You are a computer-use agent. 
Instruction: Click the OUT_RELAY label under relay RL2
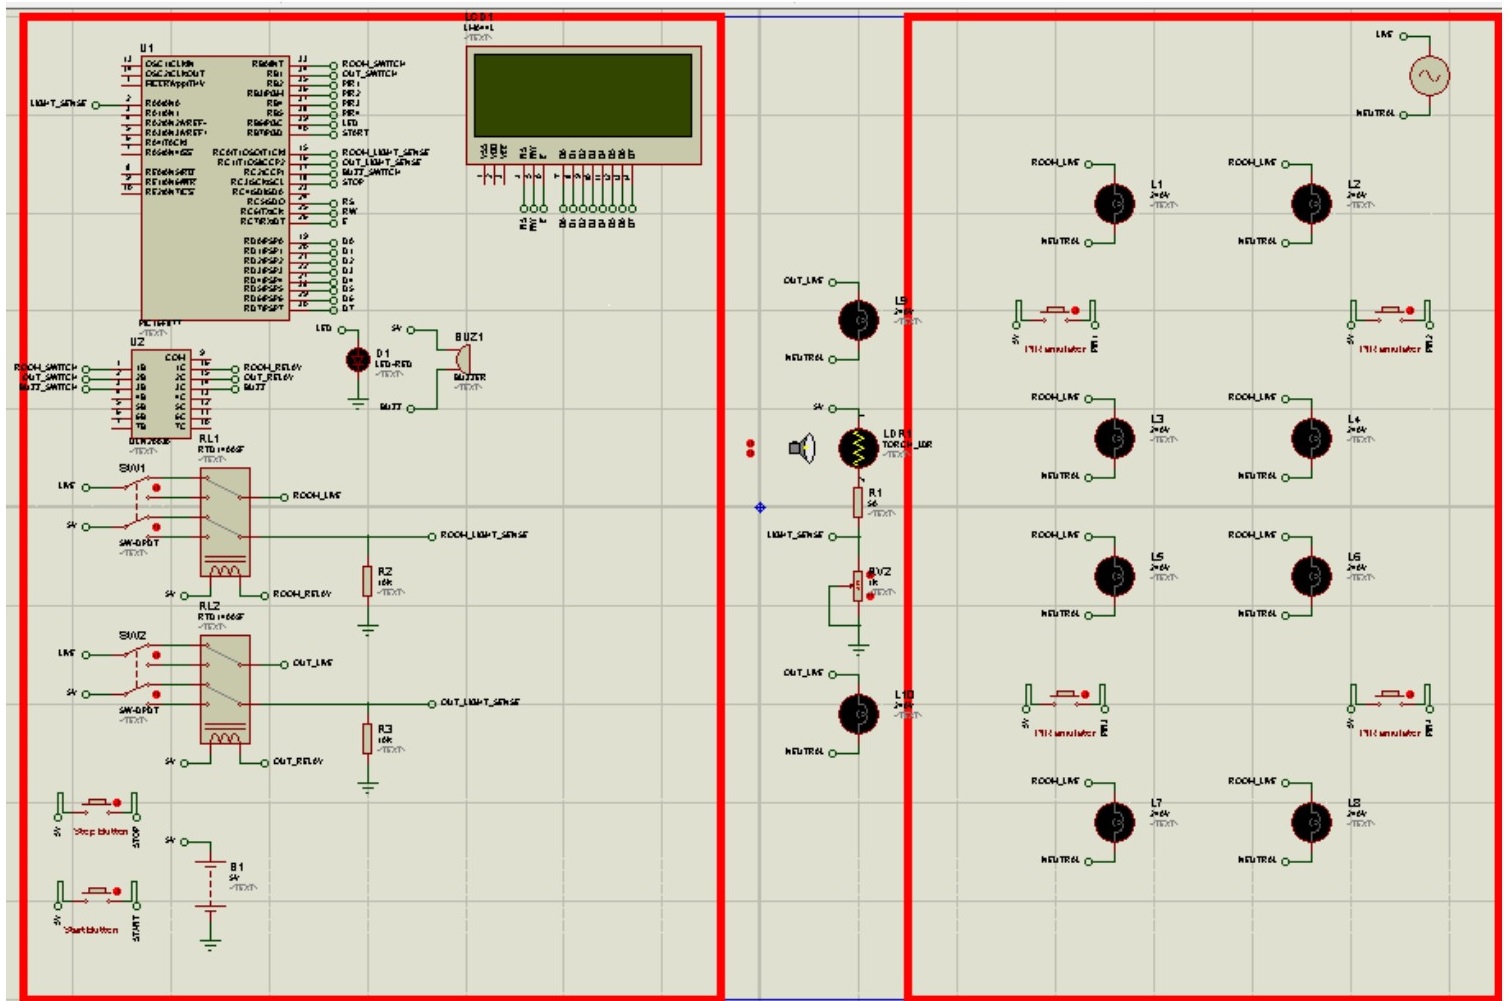(298, 762)
